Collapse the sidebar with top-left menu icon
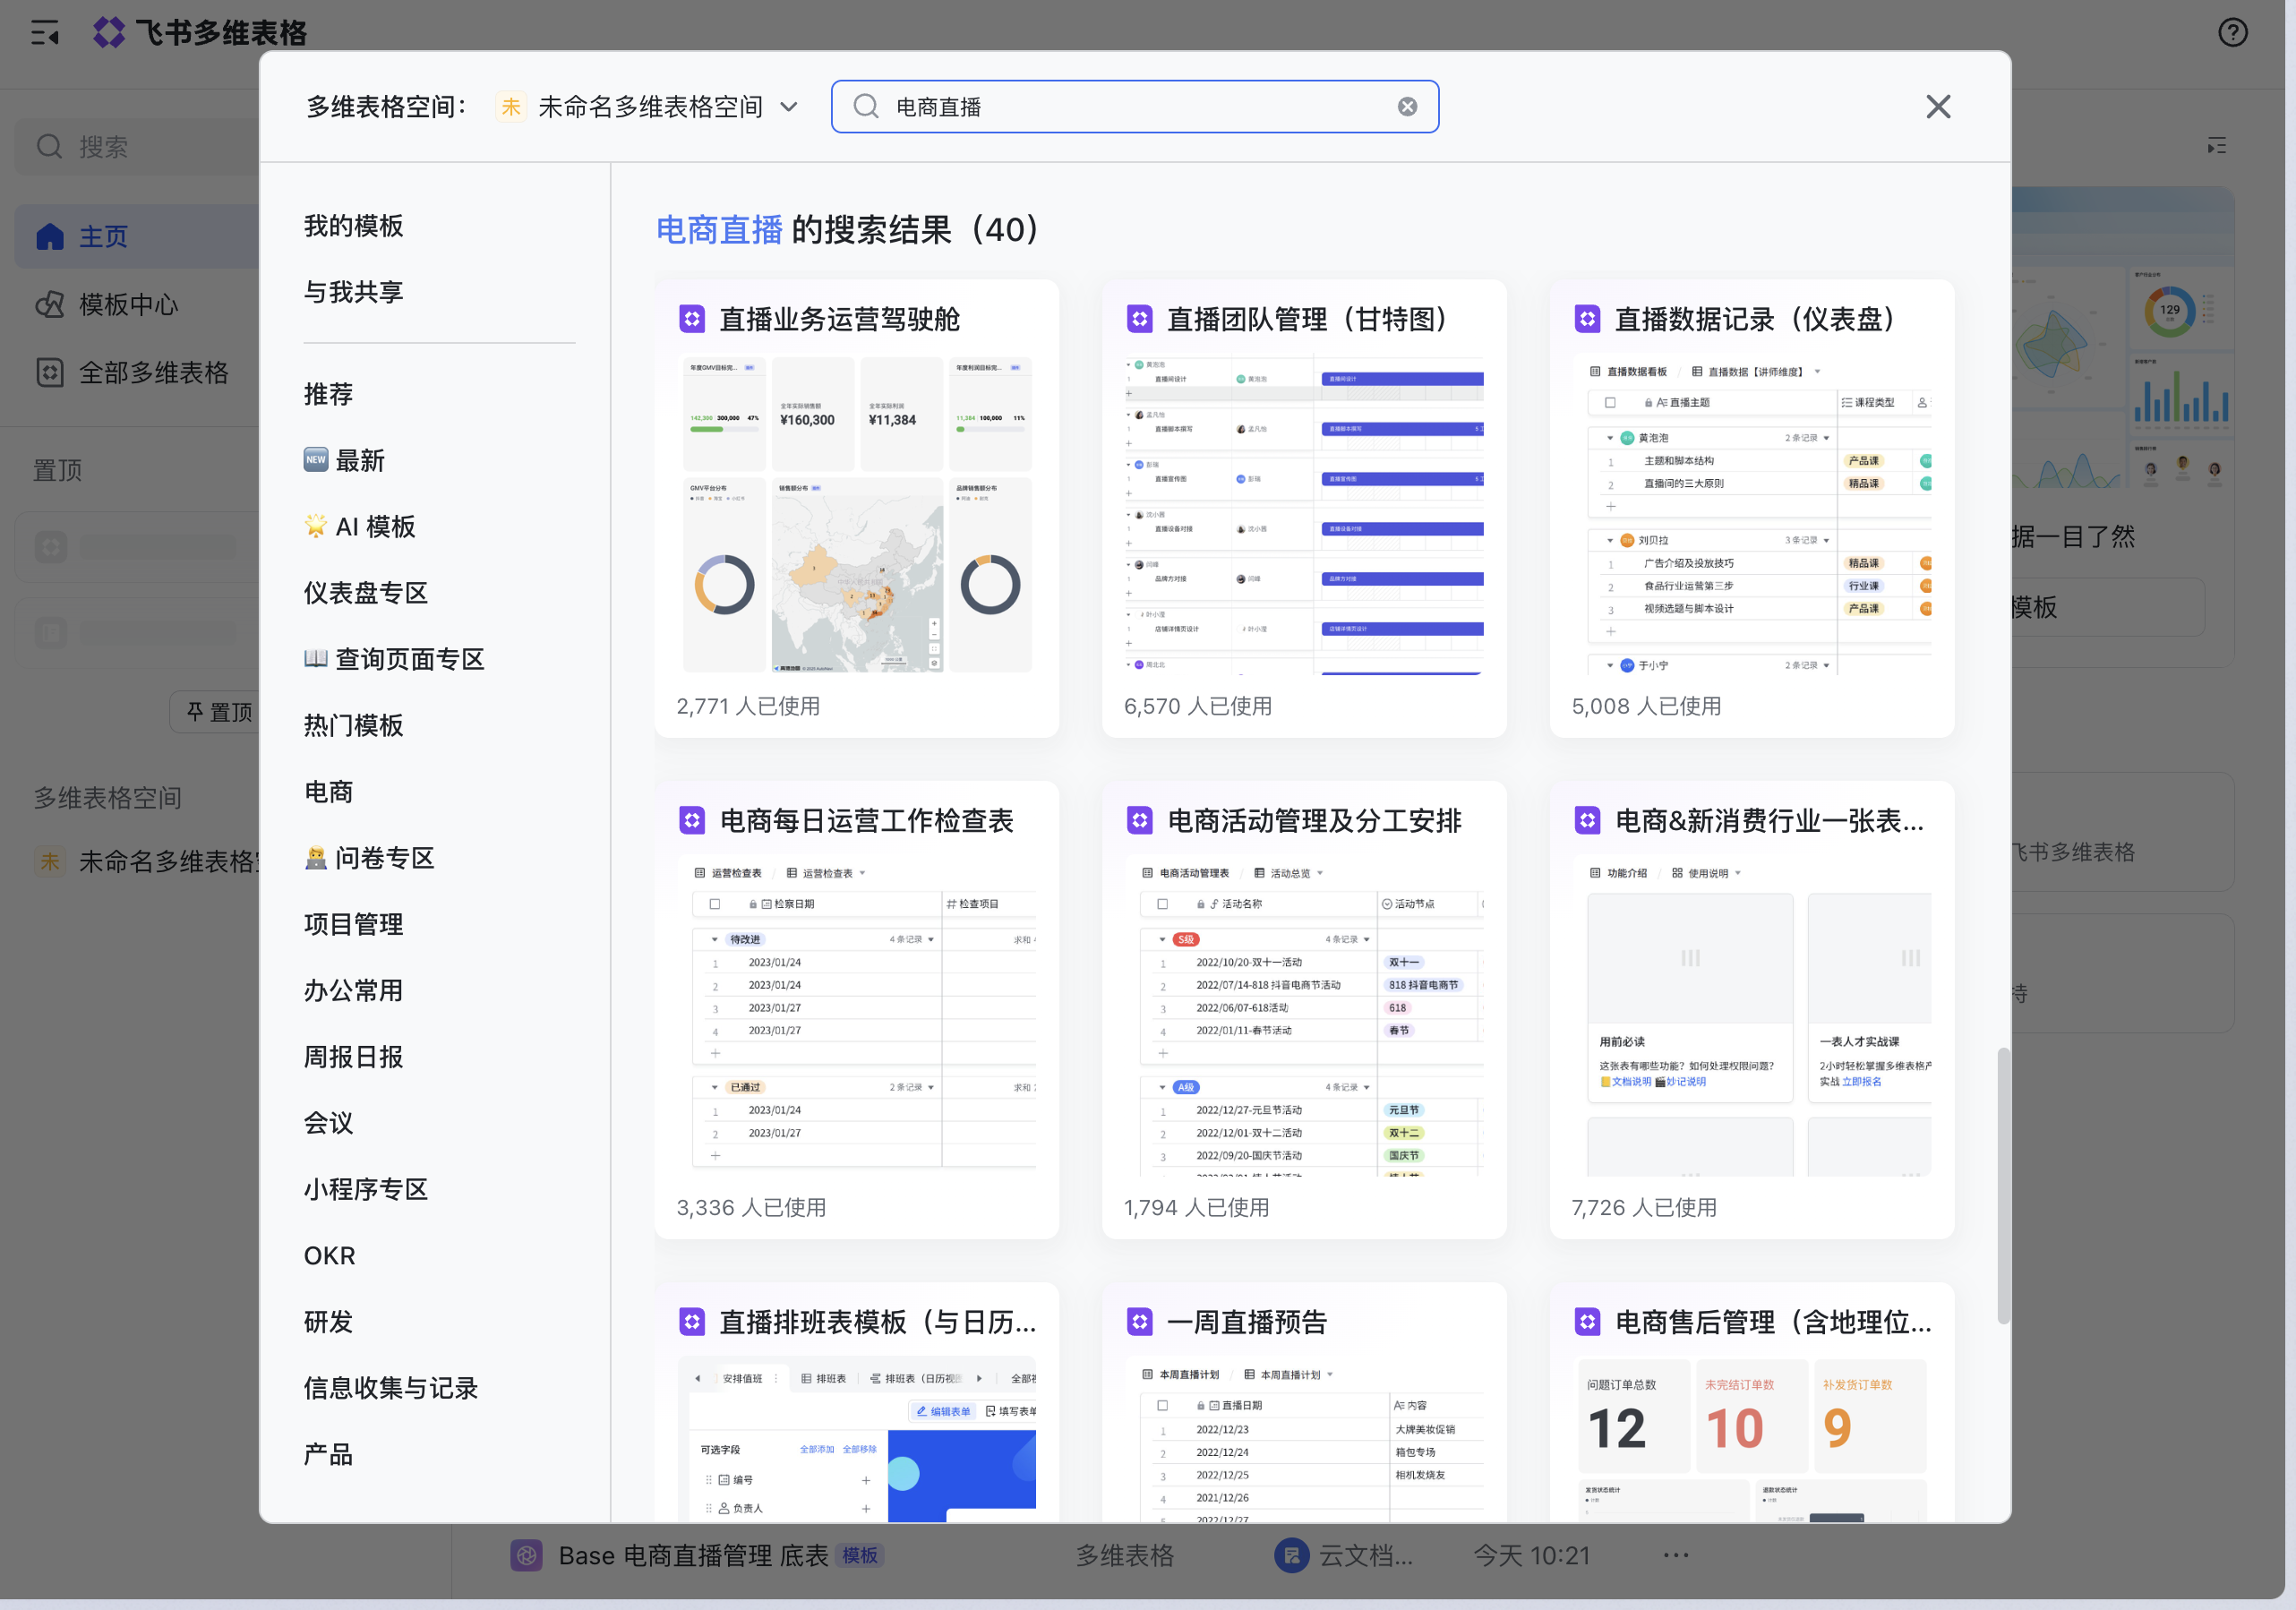The height and width of the screenshot is (1610, 2296). pos(45,33)
